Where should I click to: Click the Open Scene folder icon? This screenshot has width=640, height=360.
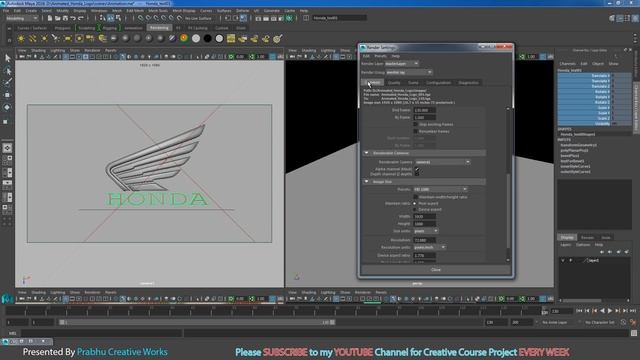[58, 18]
